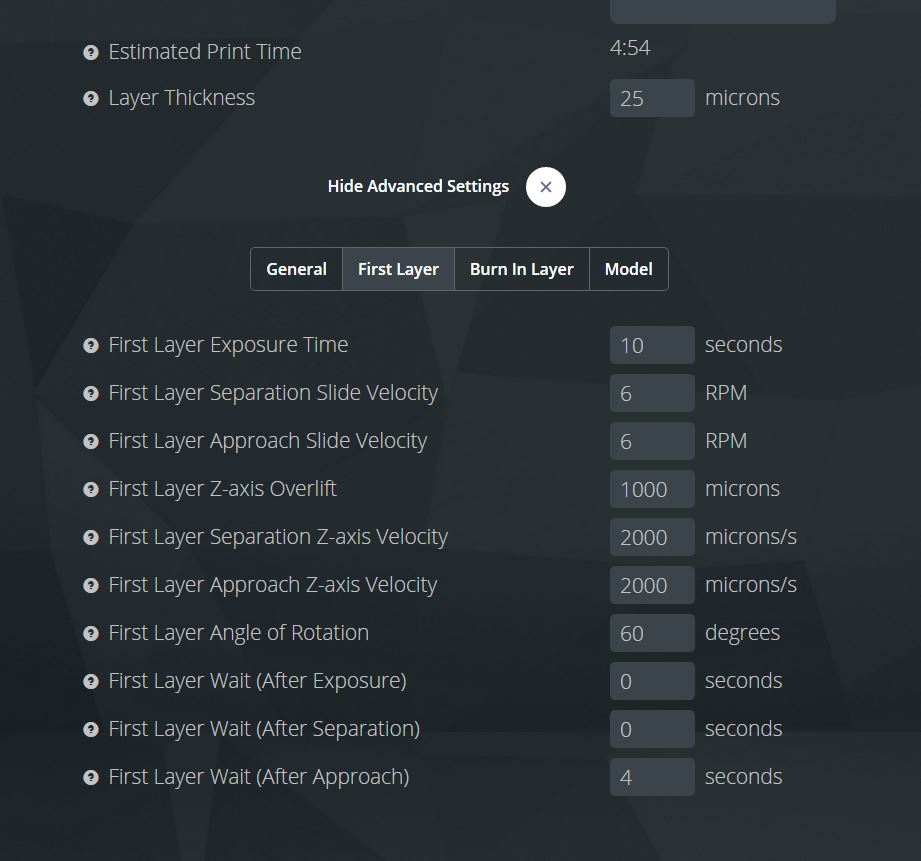Show help for First Layer Separation Slide Velocity
921x861 pixels.
[91, 393]
